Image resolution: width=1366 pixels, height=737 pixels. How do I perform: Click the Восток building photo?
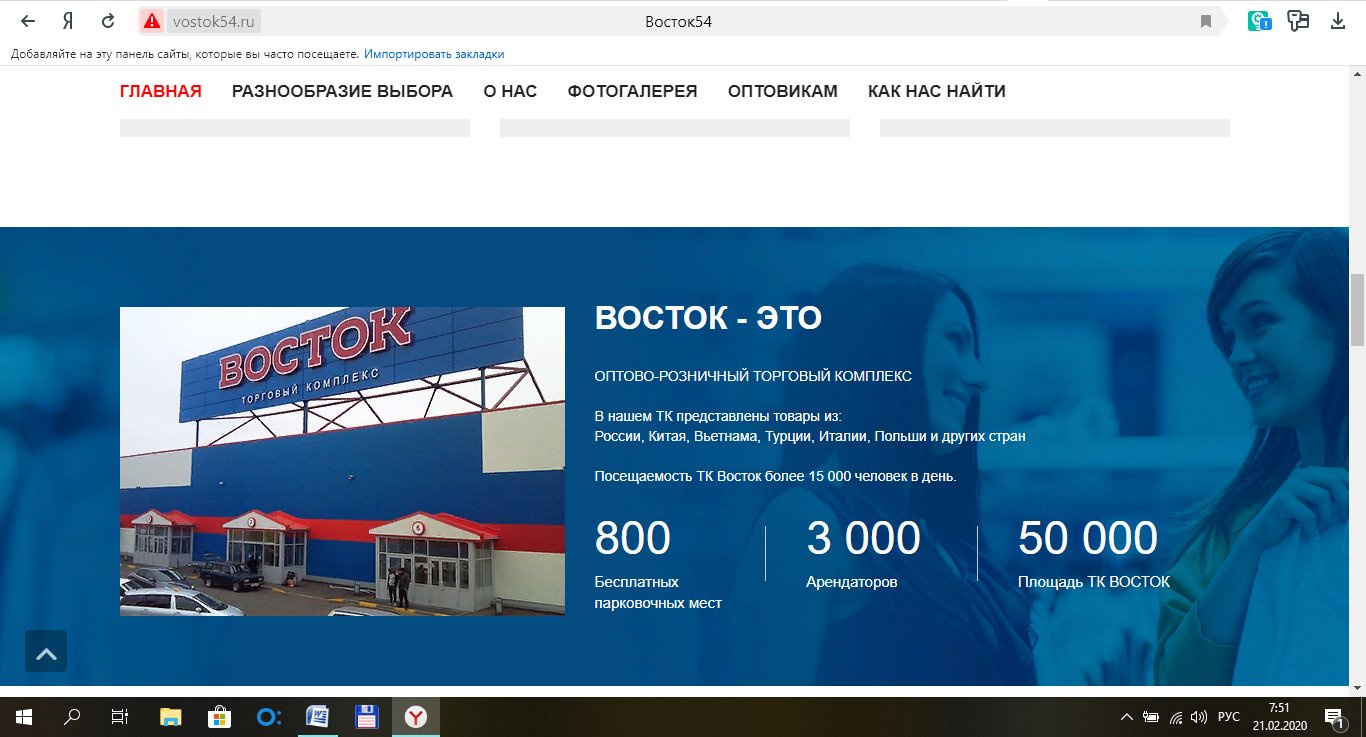(342, 461)
